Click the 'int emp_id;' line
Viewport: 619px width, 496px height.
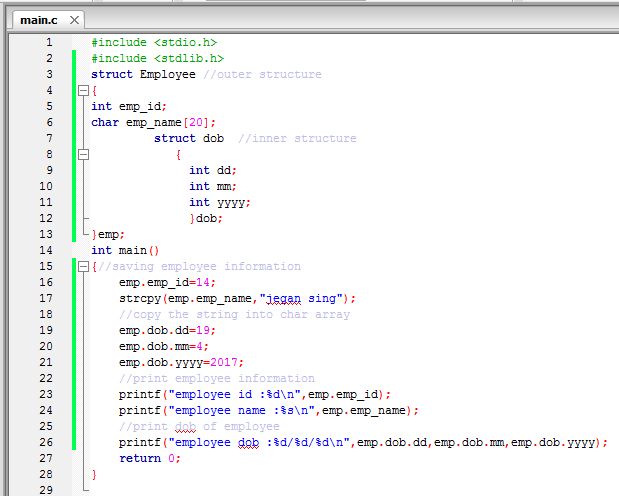(129, 106)
